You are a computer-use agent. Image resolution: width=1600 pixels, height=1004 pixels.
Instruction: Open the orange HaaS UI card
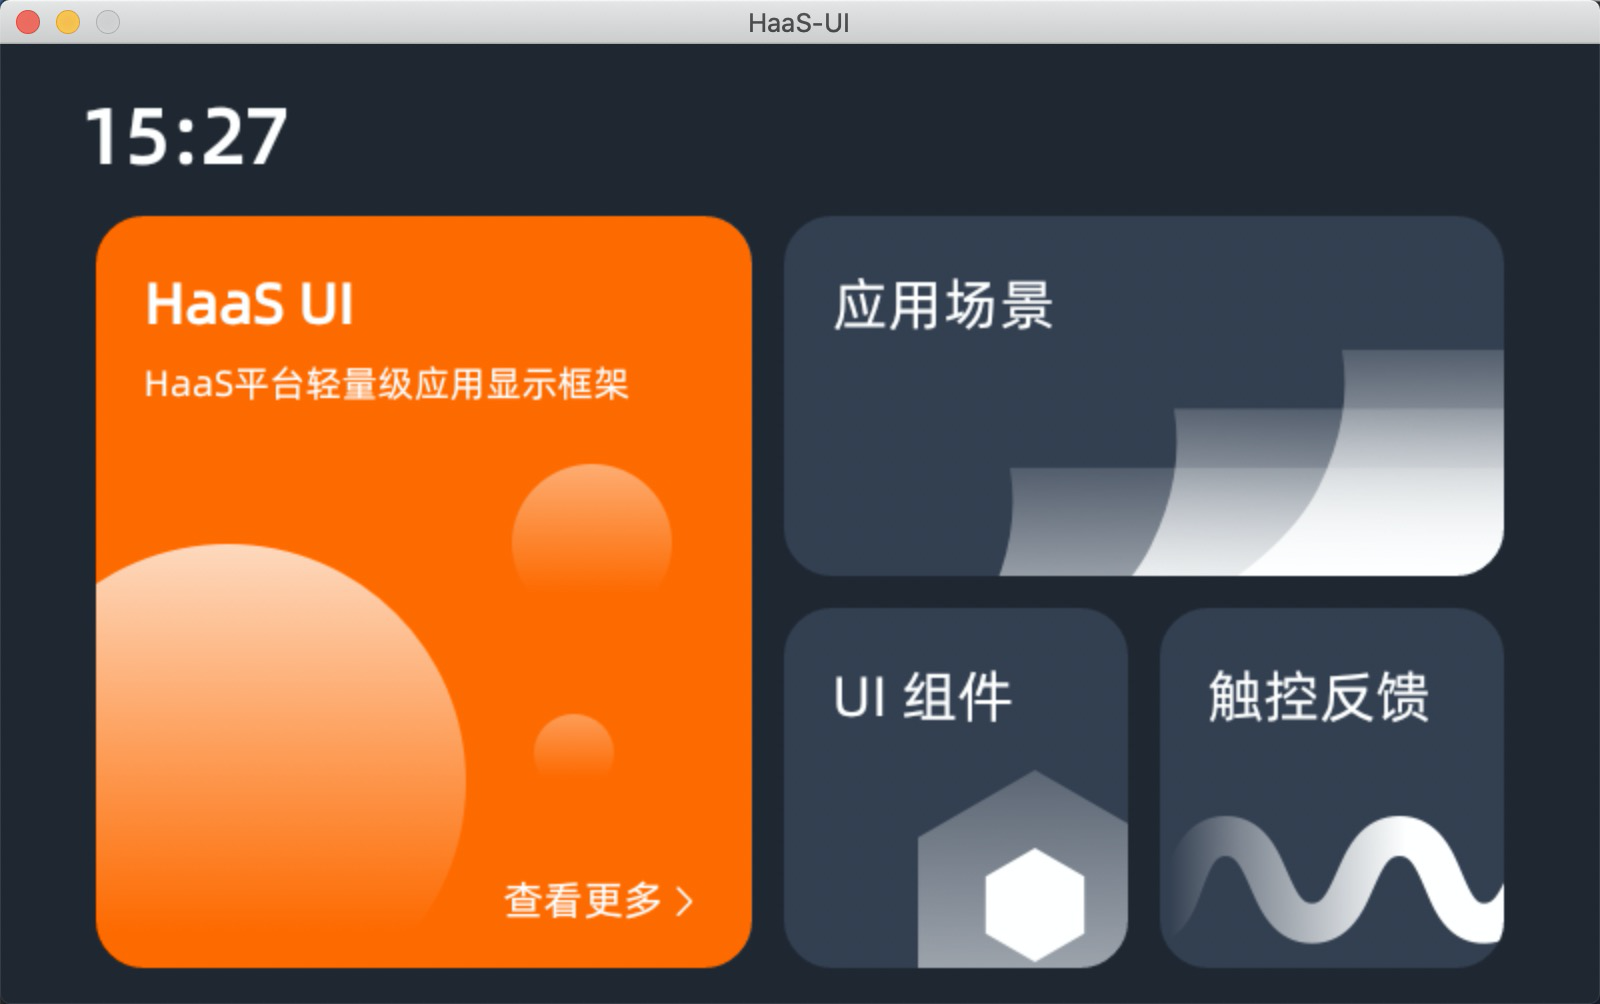[x=423, y=591]
